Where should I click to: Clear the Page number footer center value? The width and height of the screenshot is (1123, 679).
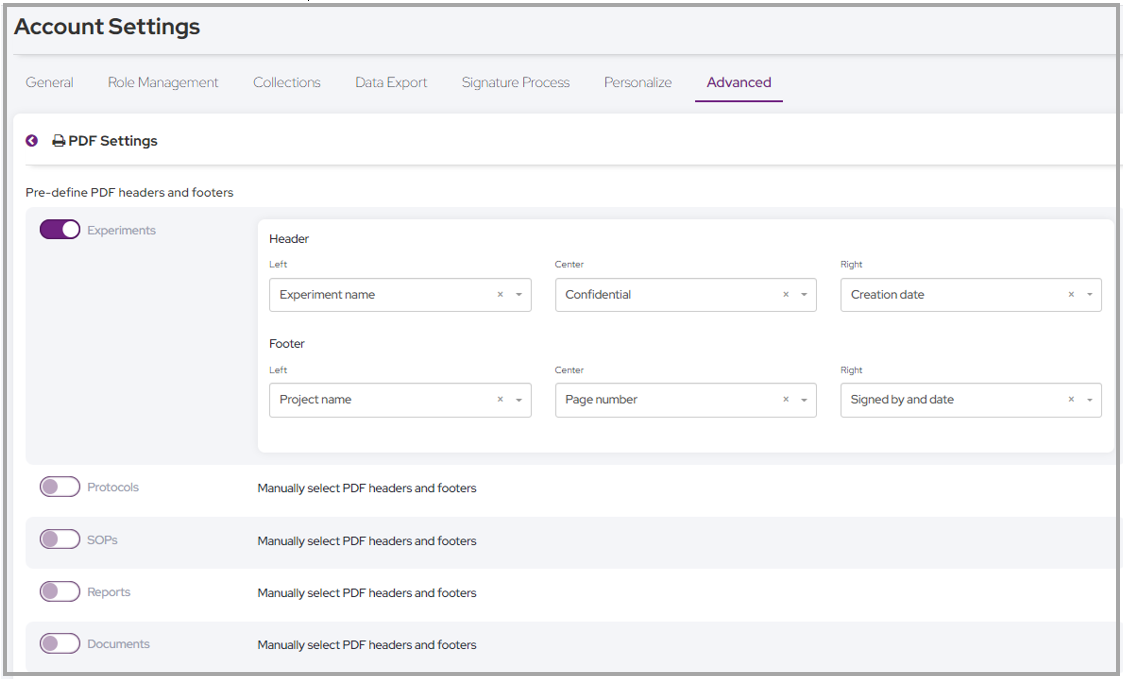pos(784,399)
